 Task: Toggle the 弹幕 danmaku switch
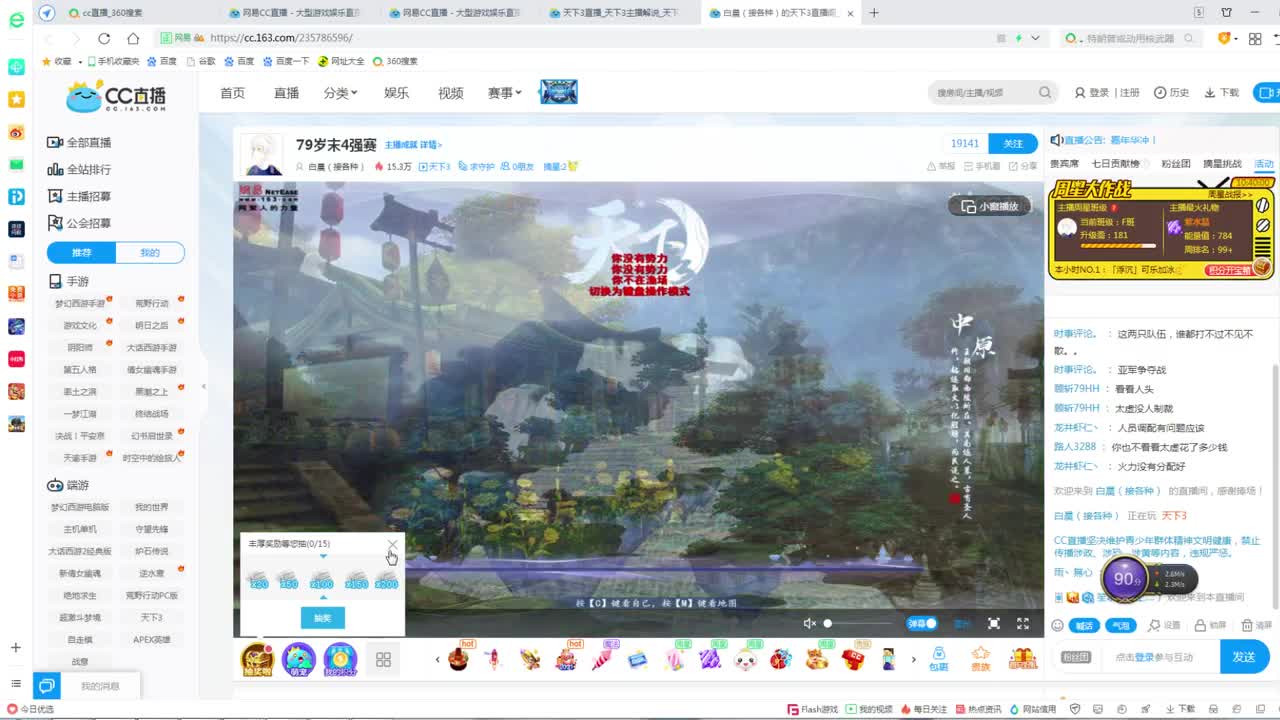(922, 623)
